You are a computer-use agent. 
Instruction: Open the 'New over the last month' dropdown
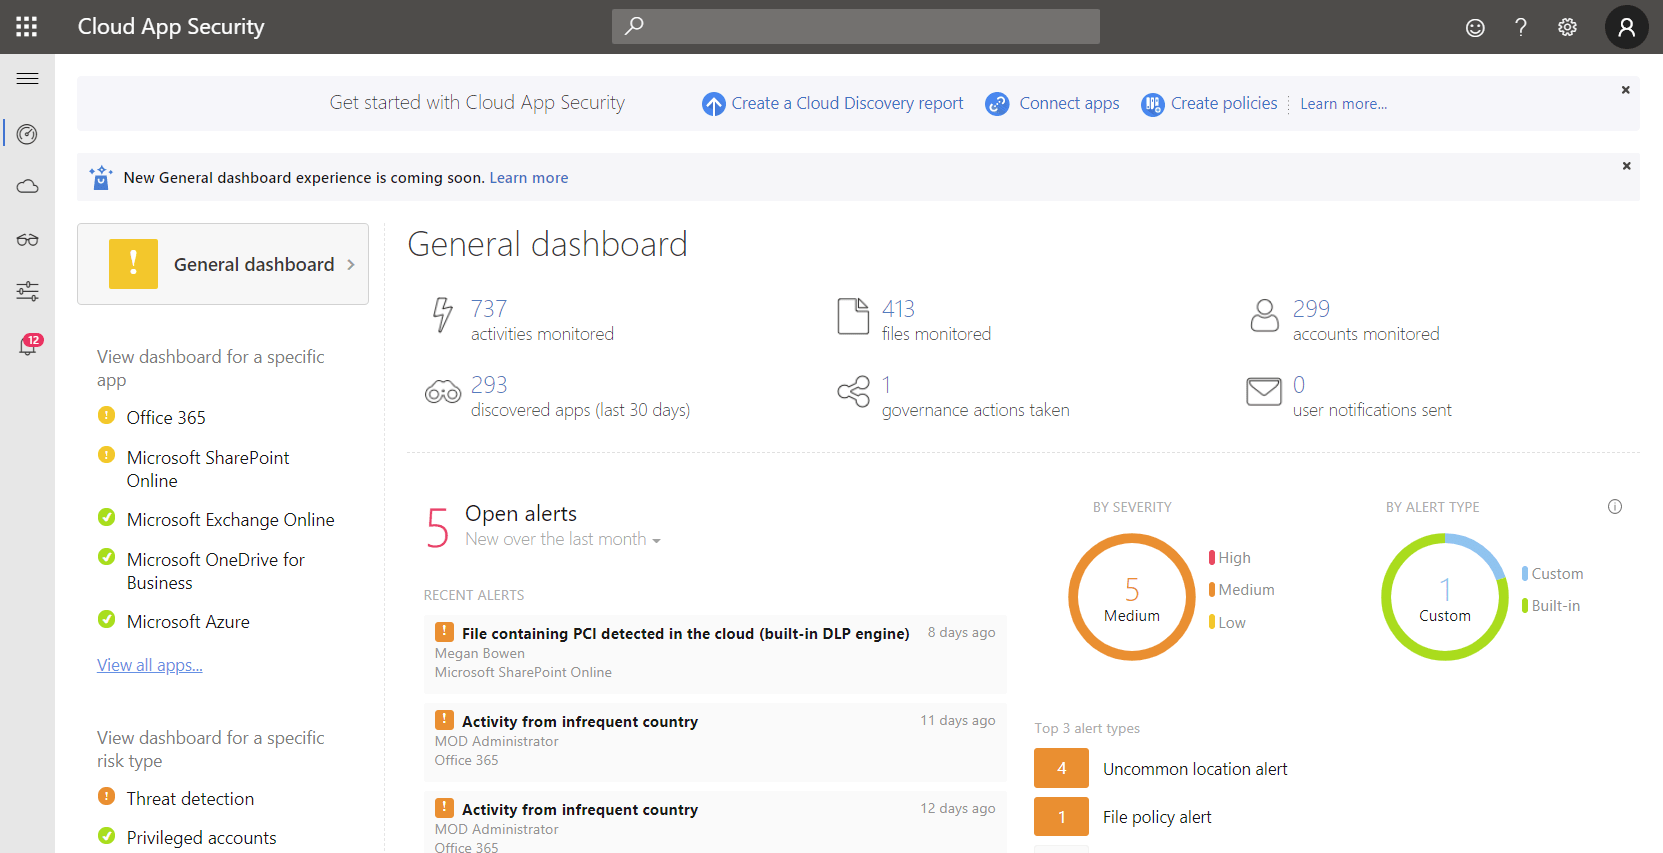coord(563,539)
